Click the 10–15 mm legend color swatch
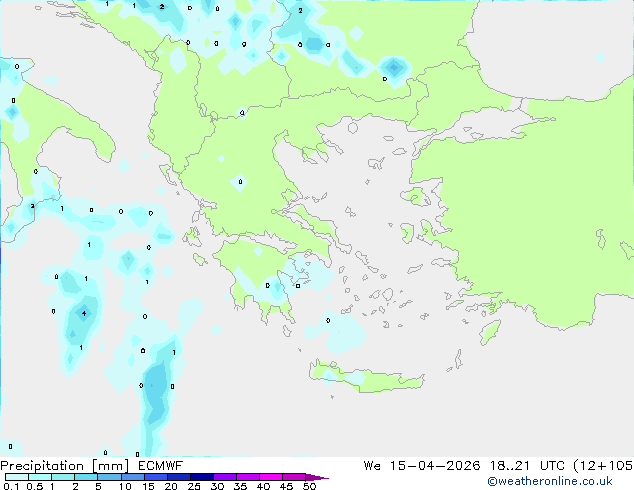Image resolution: width=634 pixels, height=490 pixels. (x=133, y=477)
